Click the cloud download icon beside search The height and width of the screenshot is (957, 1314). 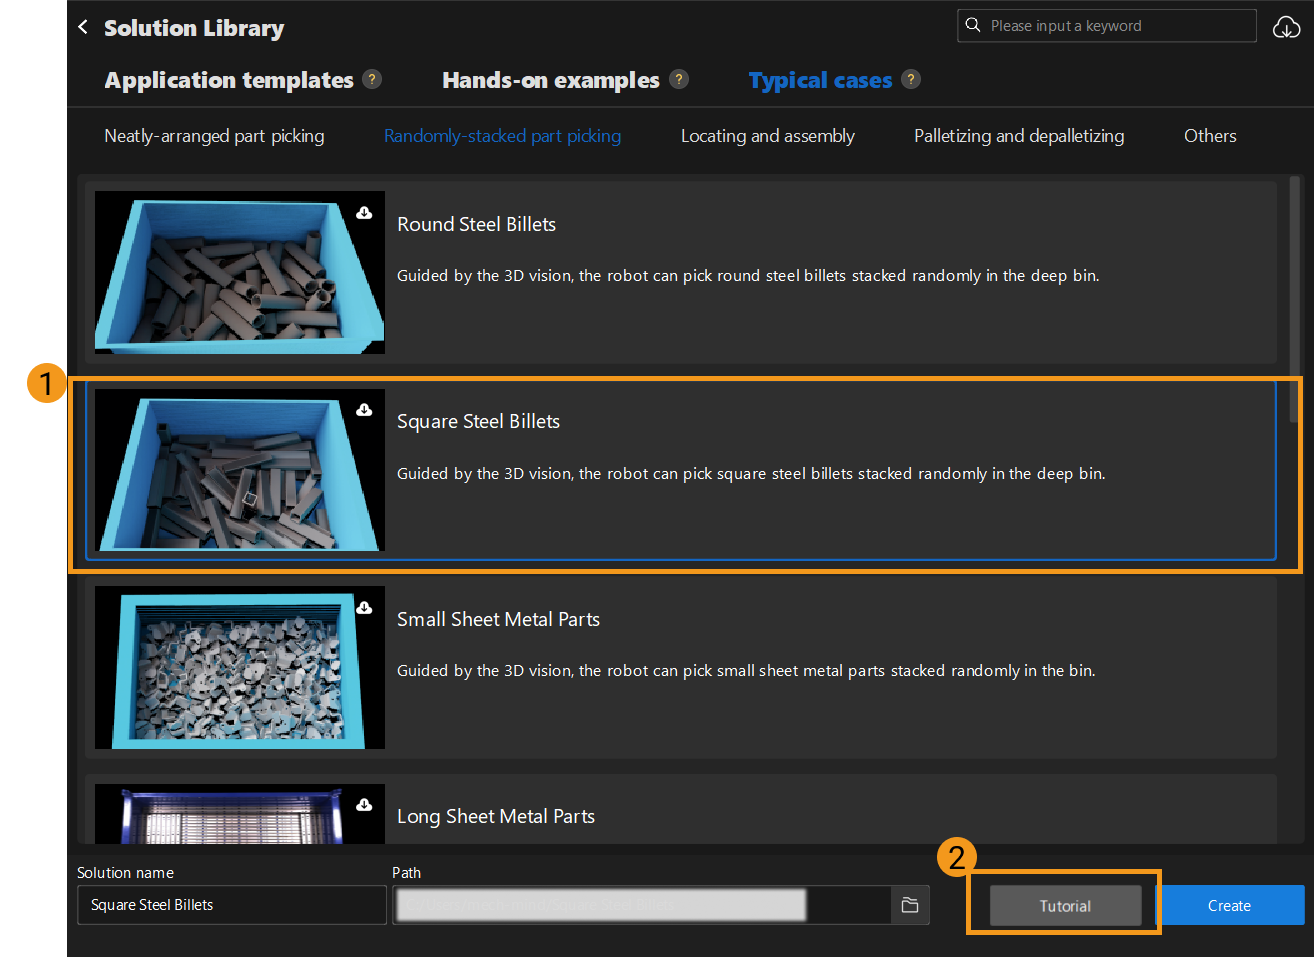tap(1286, 27)
